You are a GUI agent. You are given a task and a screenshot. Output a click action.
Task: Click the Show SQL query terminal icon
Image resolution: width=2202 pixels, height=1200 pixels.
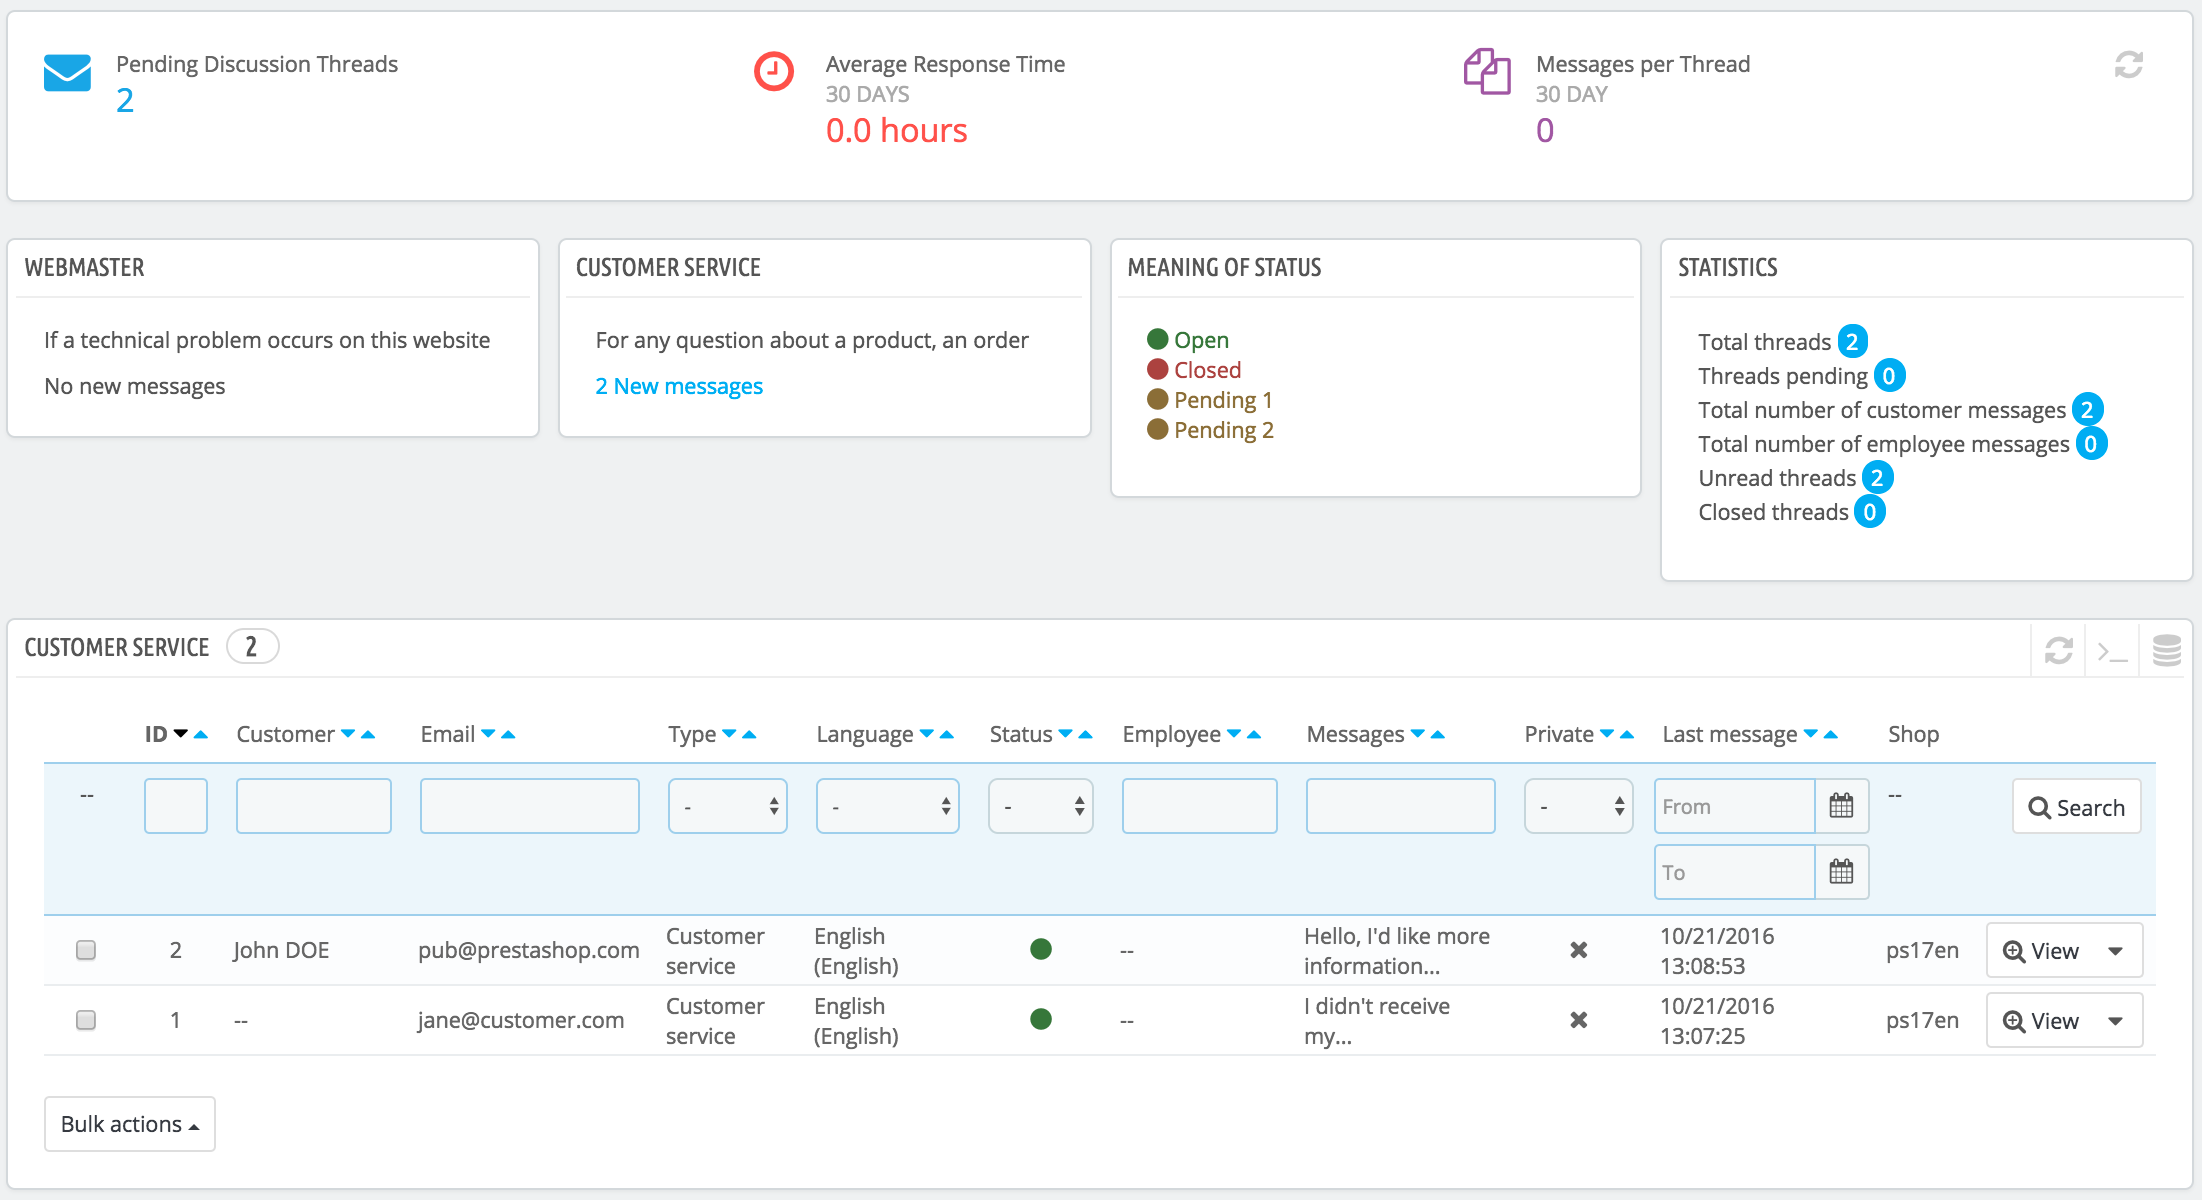2111,650
